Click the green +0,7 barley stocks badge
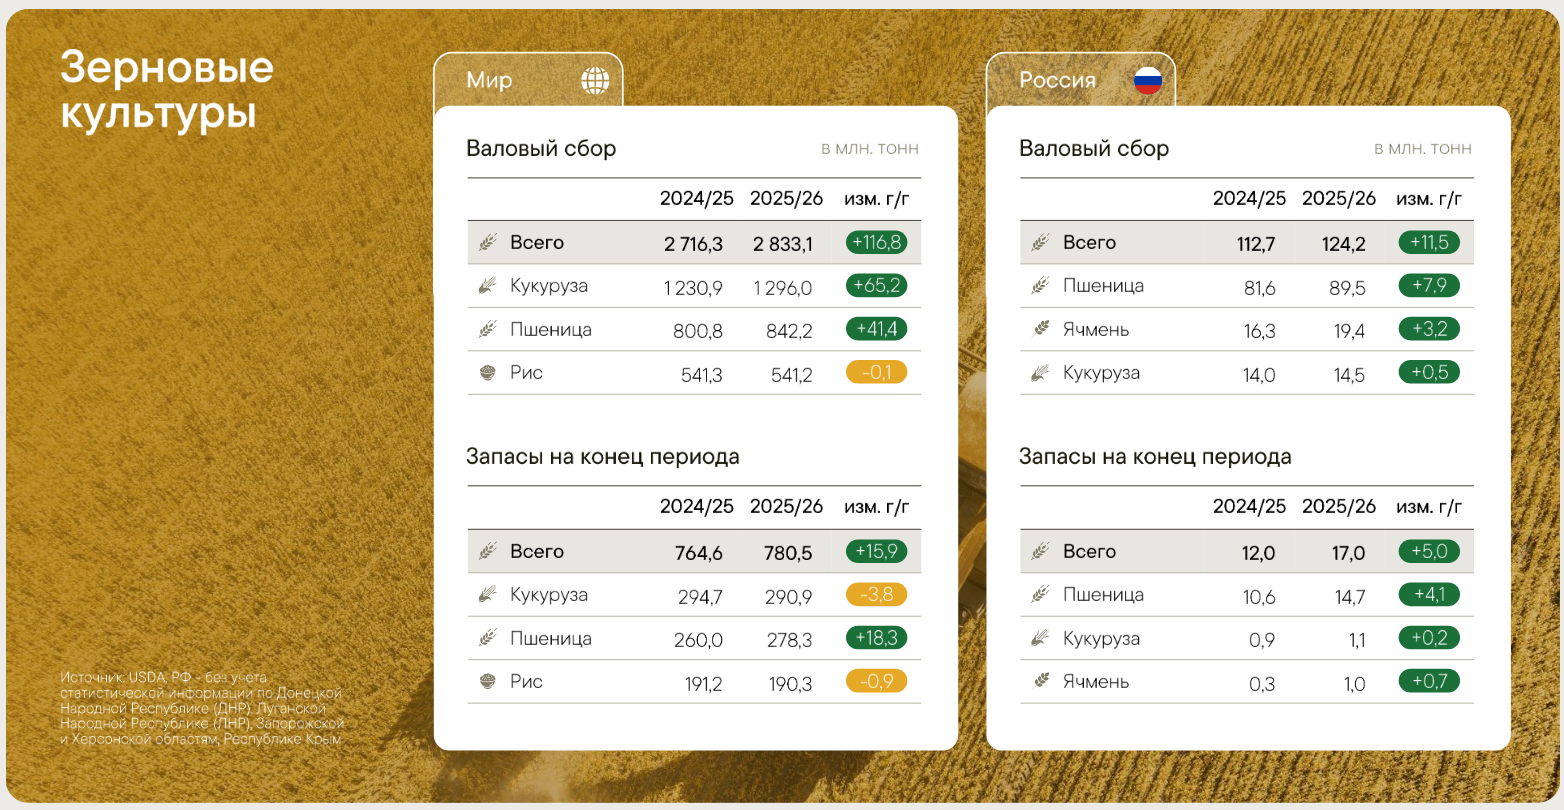This screenshot has height=810, width=1564. point(1429,681)
